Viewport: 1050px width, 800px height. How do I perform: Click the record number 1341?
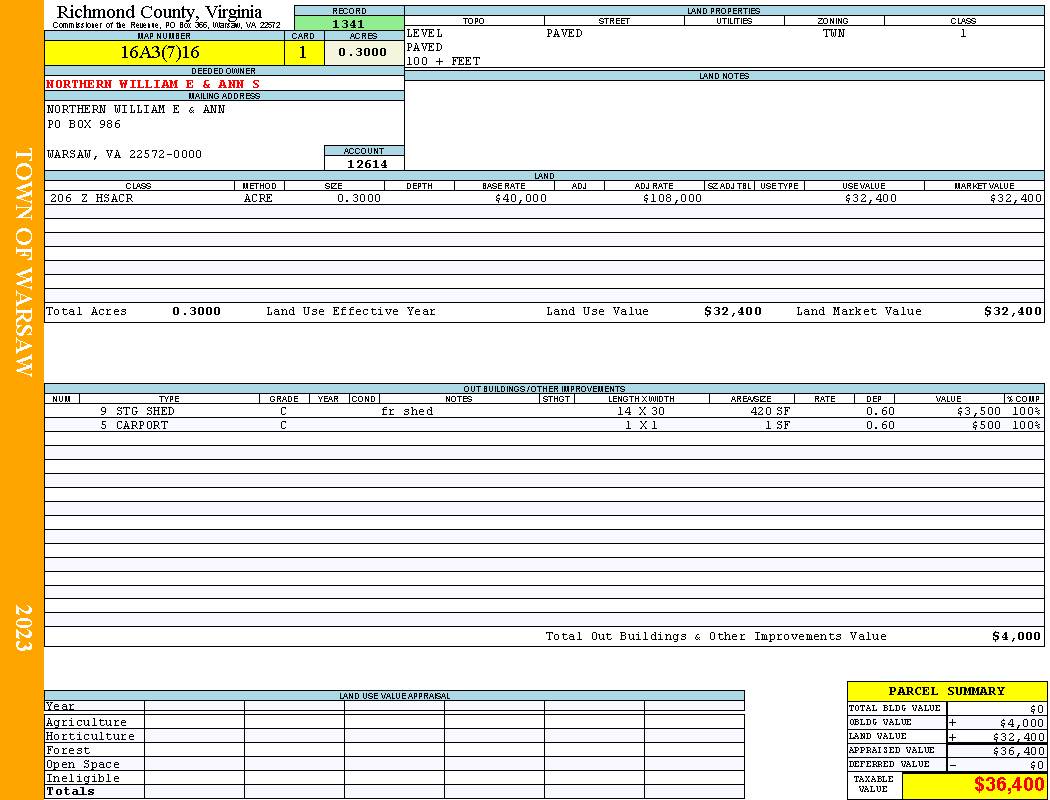349,24
